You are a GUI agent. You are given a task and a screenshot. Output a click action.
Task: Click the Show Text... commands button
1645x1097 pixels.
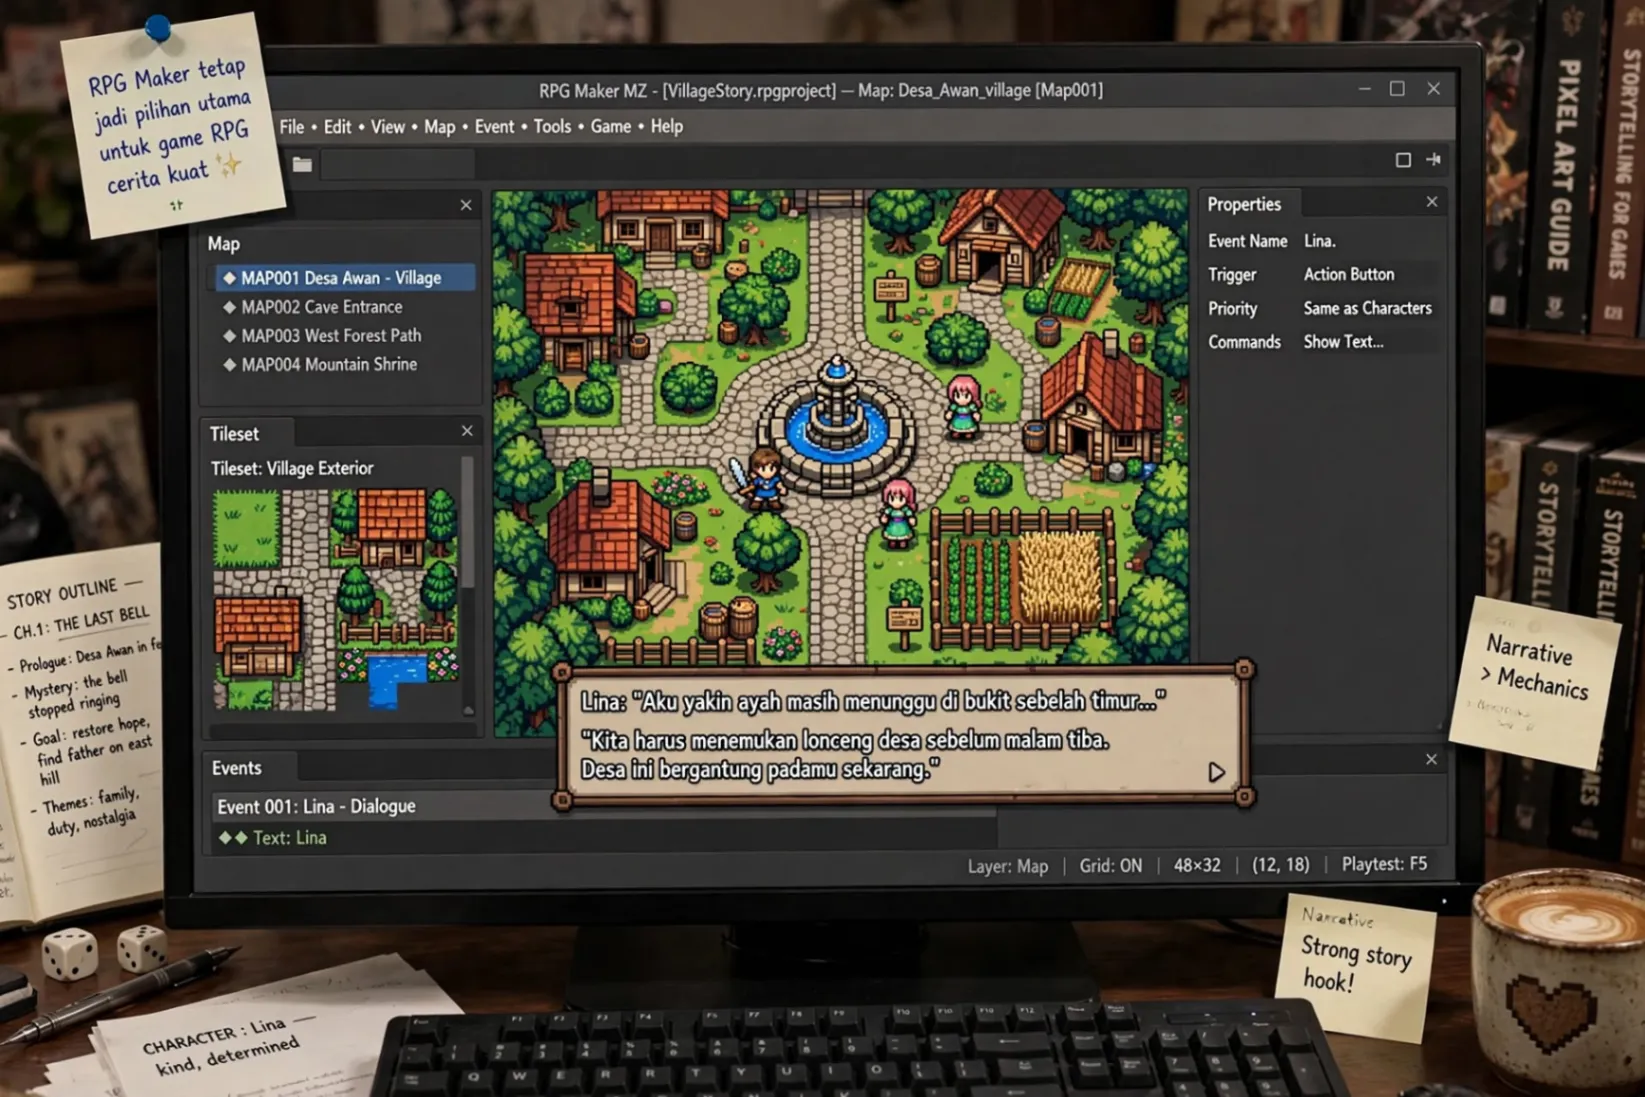tap(1368, 342)
